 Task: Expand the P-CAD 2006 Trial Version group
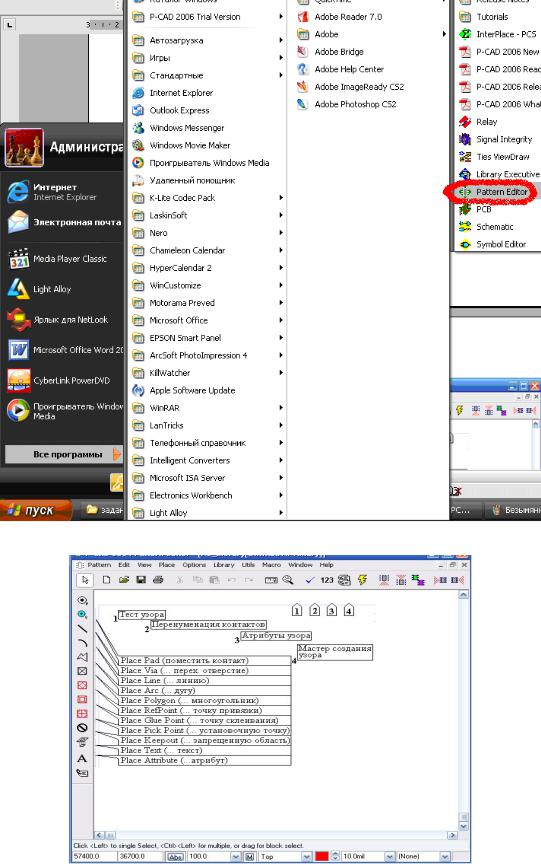pos(208,17)
